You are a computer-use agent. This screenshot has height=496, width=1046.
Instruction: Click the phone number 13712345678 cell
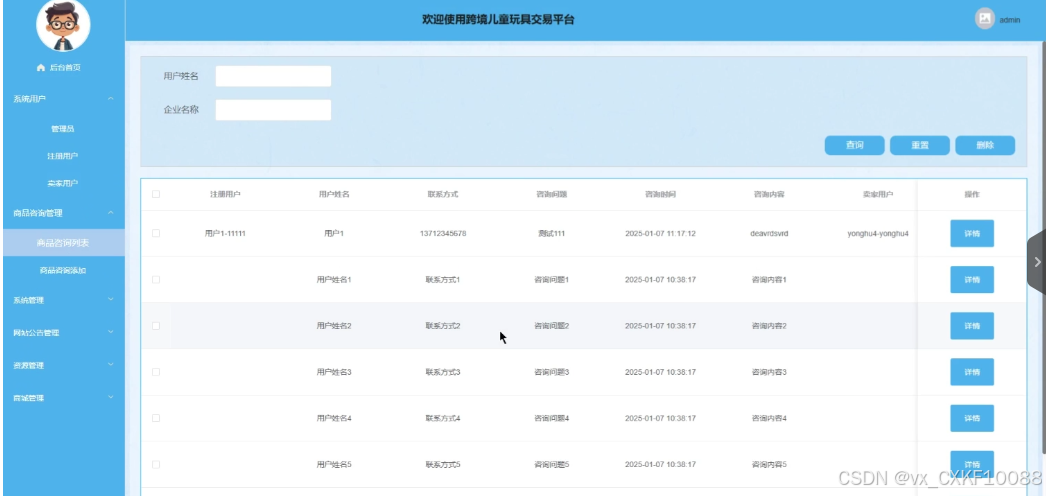[x=443, y=233]
